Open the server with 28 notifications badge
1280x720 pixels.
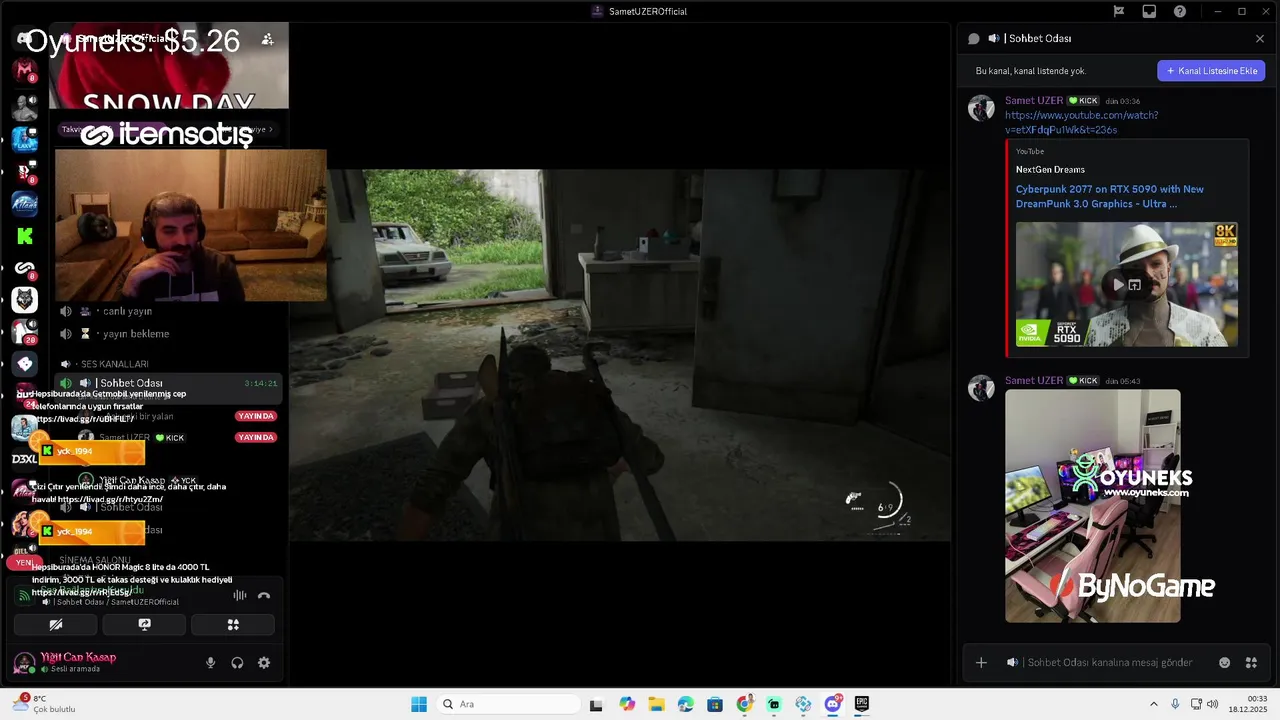pyautogui.click(x=25, y=332)
